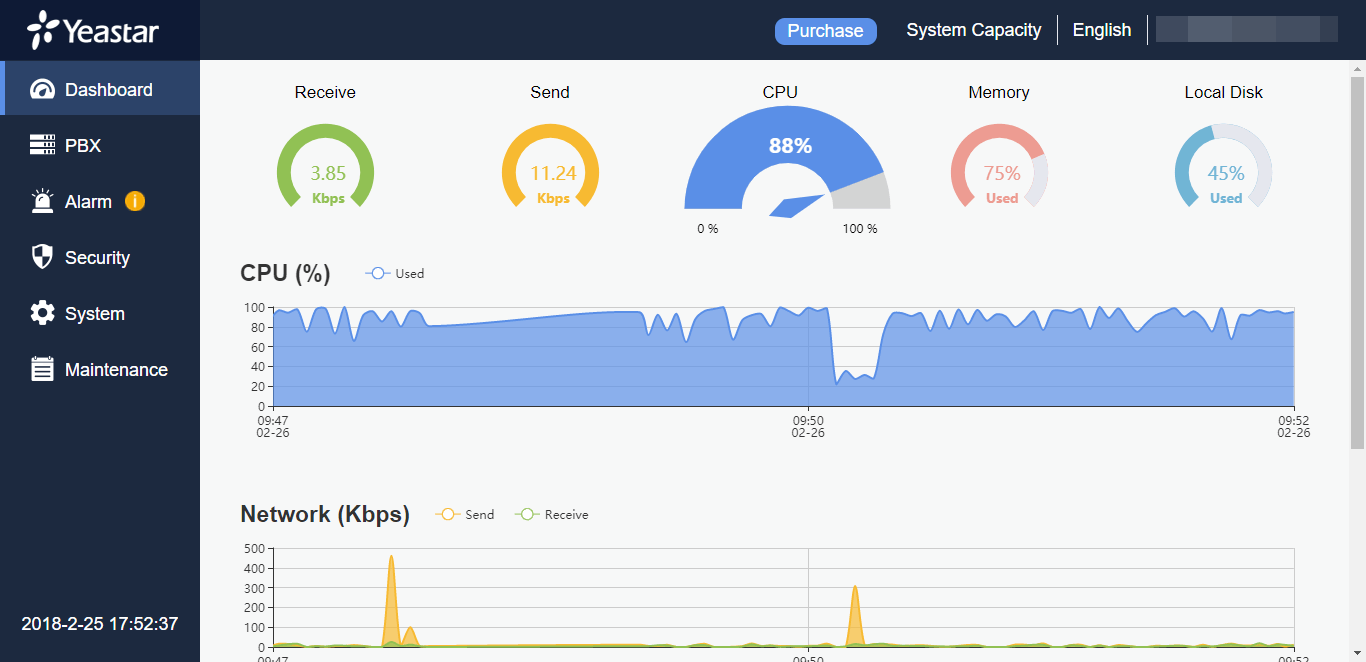Open System Capacity link
The height and width of the screenshot is (662, 1366).
974,30
